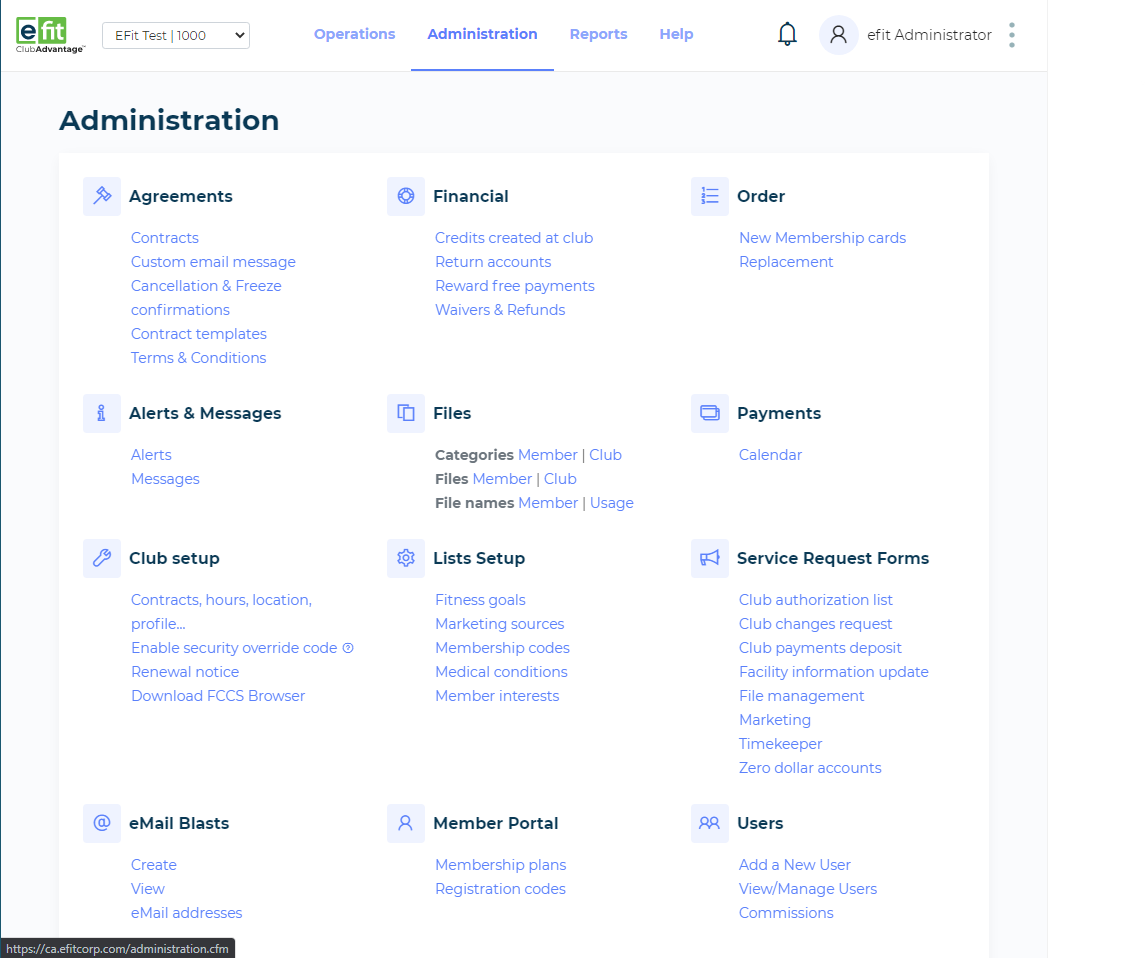Open Club link in Categories row
The image size is (1146, 958).
point(605,455)
